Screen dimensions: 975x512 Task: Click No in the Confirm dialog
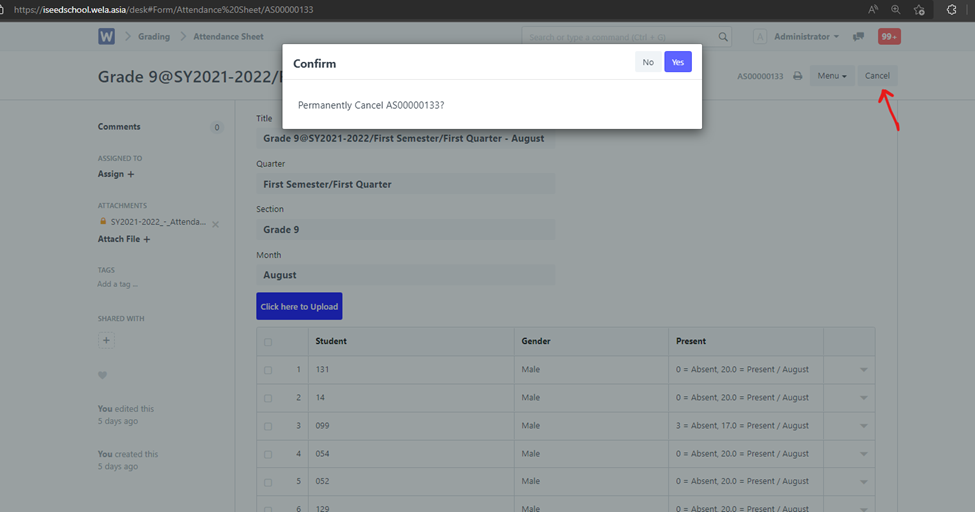(x=648, y=62)
